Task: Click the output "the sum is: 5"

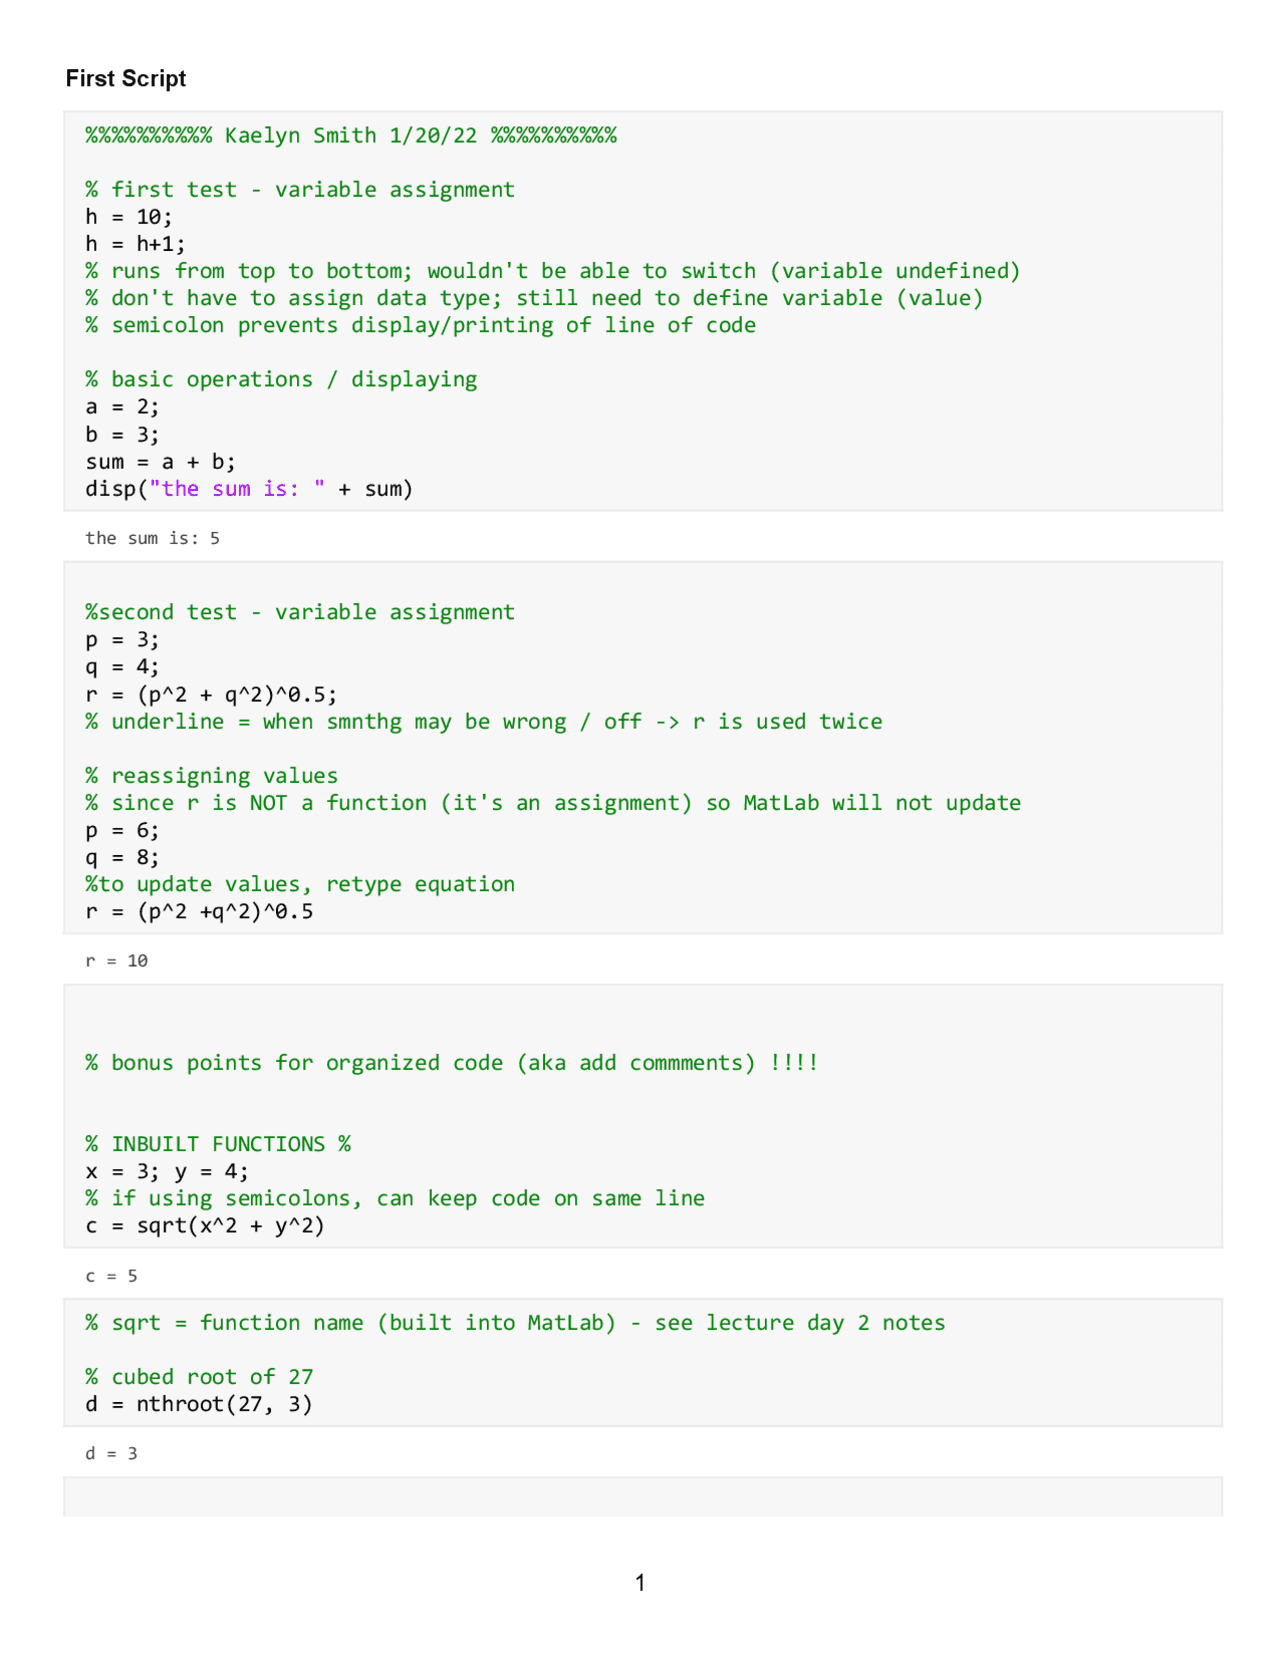Action: point(152,538)
